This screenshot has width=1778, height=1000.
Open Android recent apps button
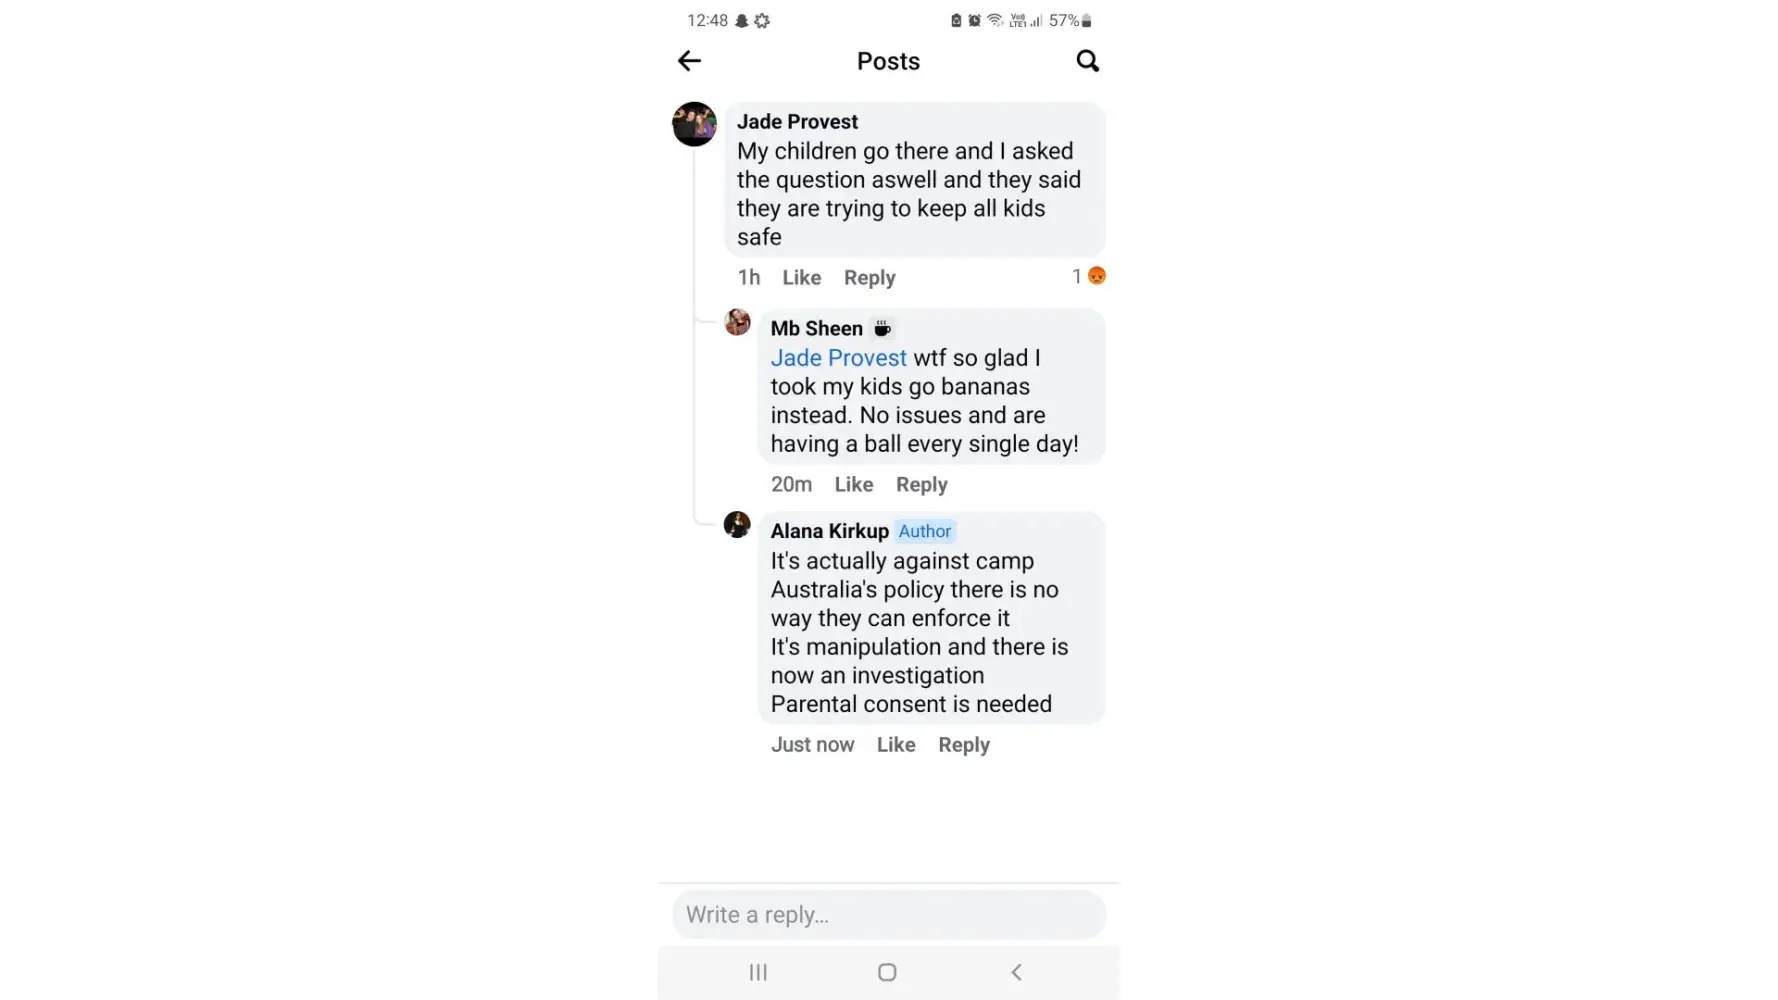pos(758,972)
